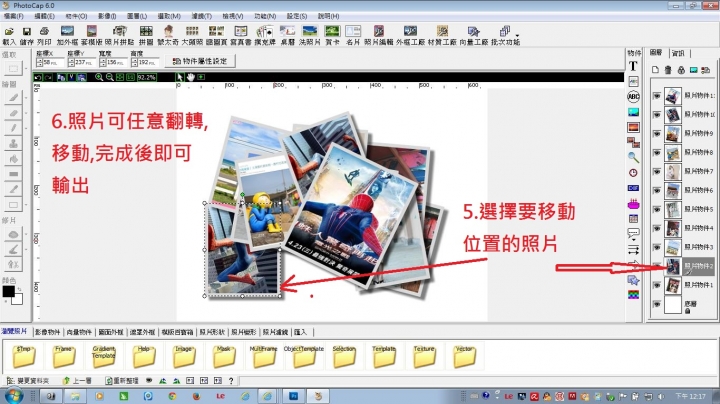Click the question mark help button in browser bar
Image resolution: width=720 pixels, height=404 pixels.
click(x=231, y=381)
